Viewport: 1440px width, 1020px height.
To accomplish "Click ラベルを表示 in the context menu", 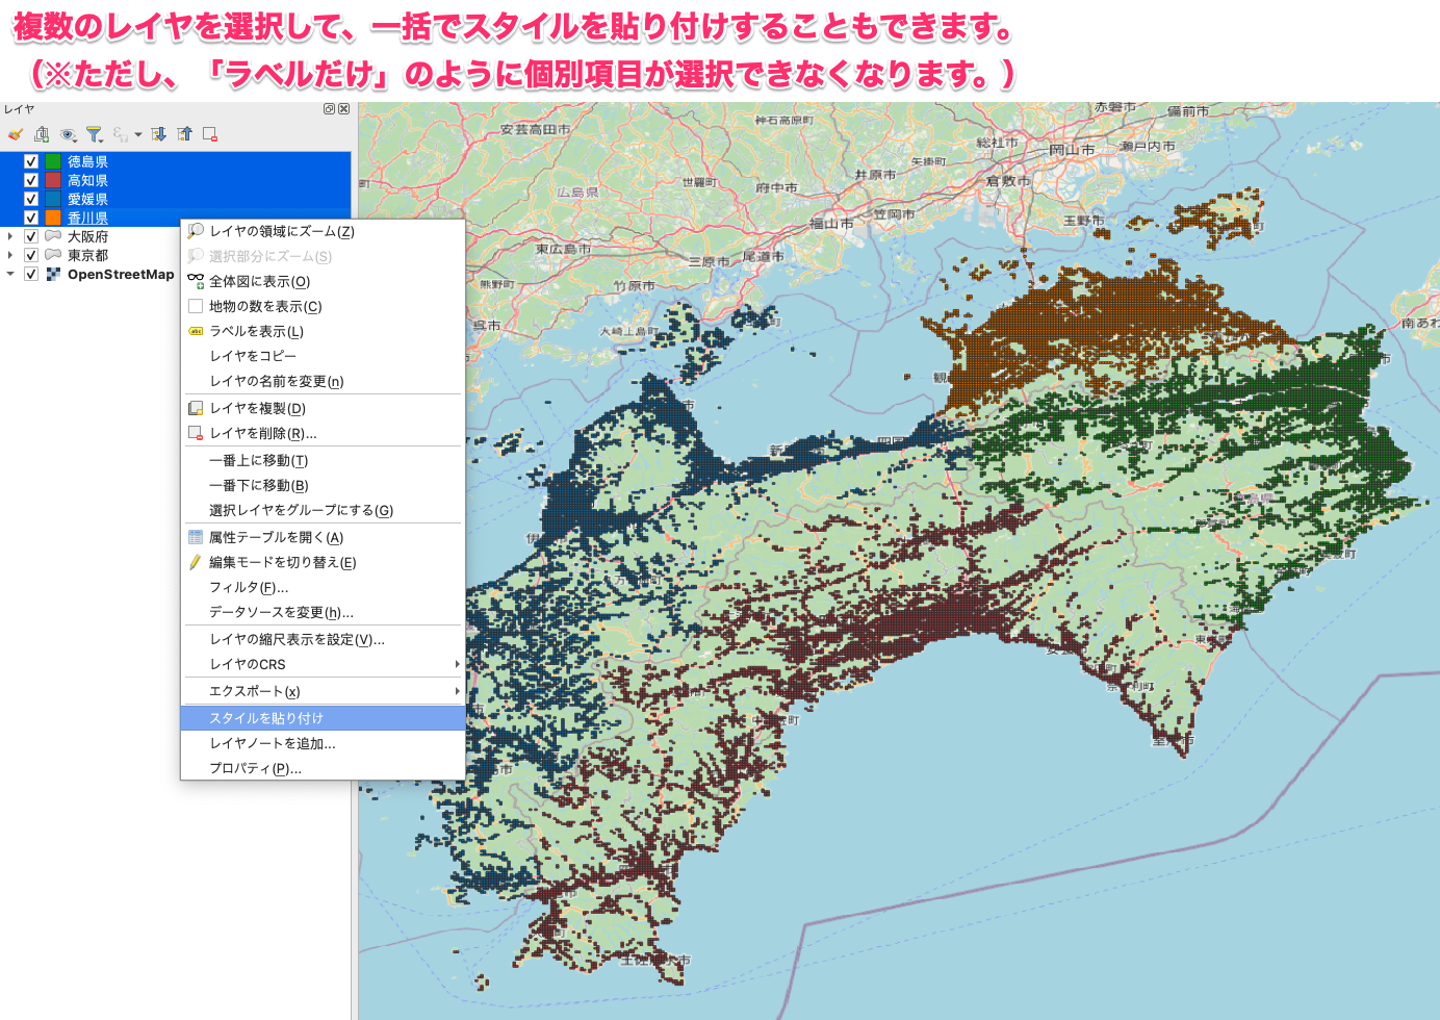I will pyautogui.click(x=323, y=332).
